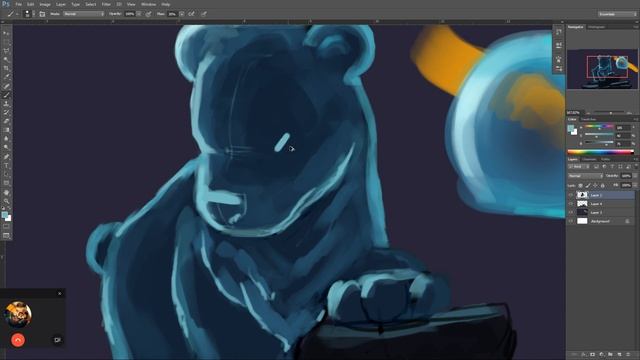Open the Image menu
The image size is (640, 360).
coord(45,4)
